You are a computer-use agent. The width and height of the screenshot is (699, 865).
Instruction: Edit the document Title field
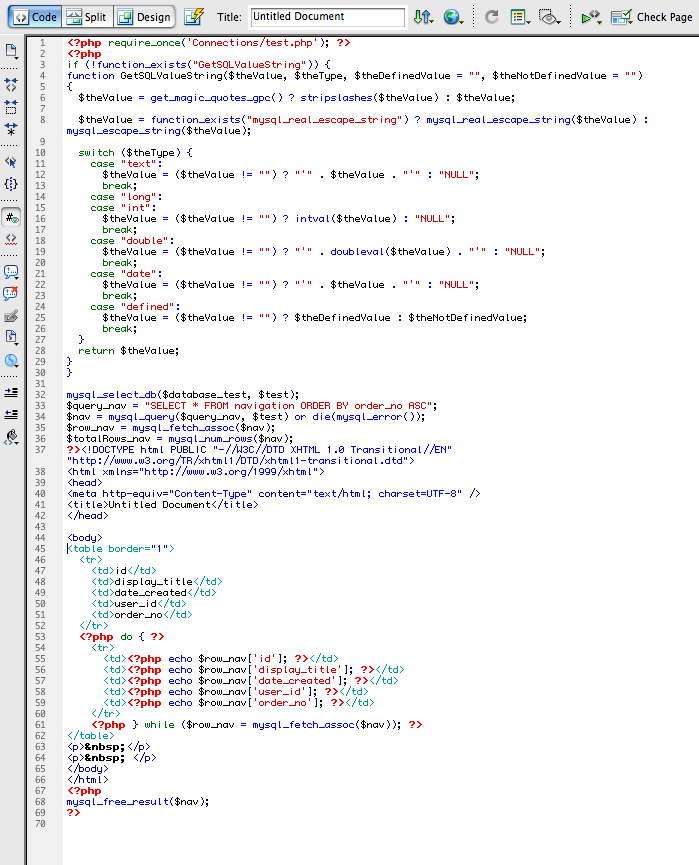327,17
